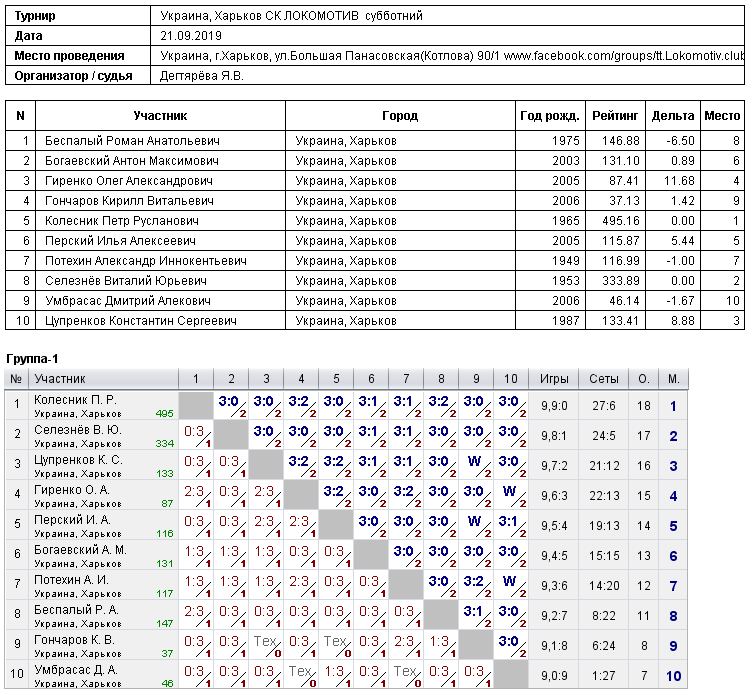
Task: Select Селезнёв В. Ю. in group table
Action: click(77, 430)
